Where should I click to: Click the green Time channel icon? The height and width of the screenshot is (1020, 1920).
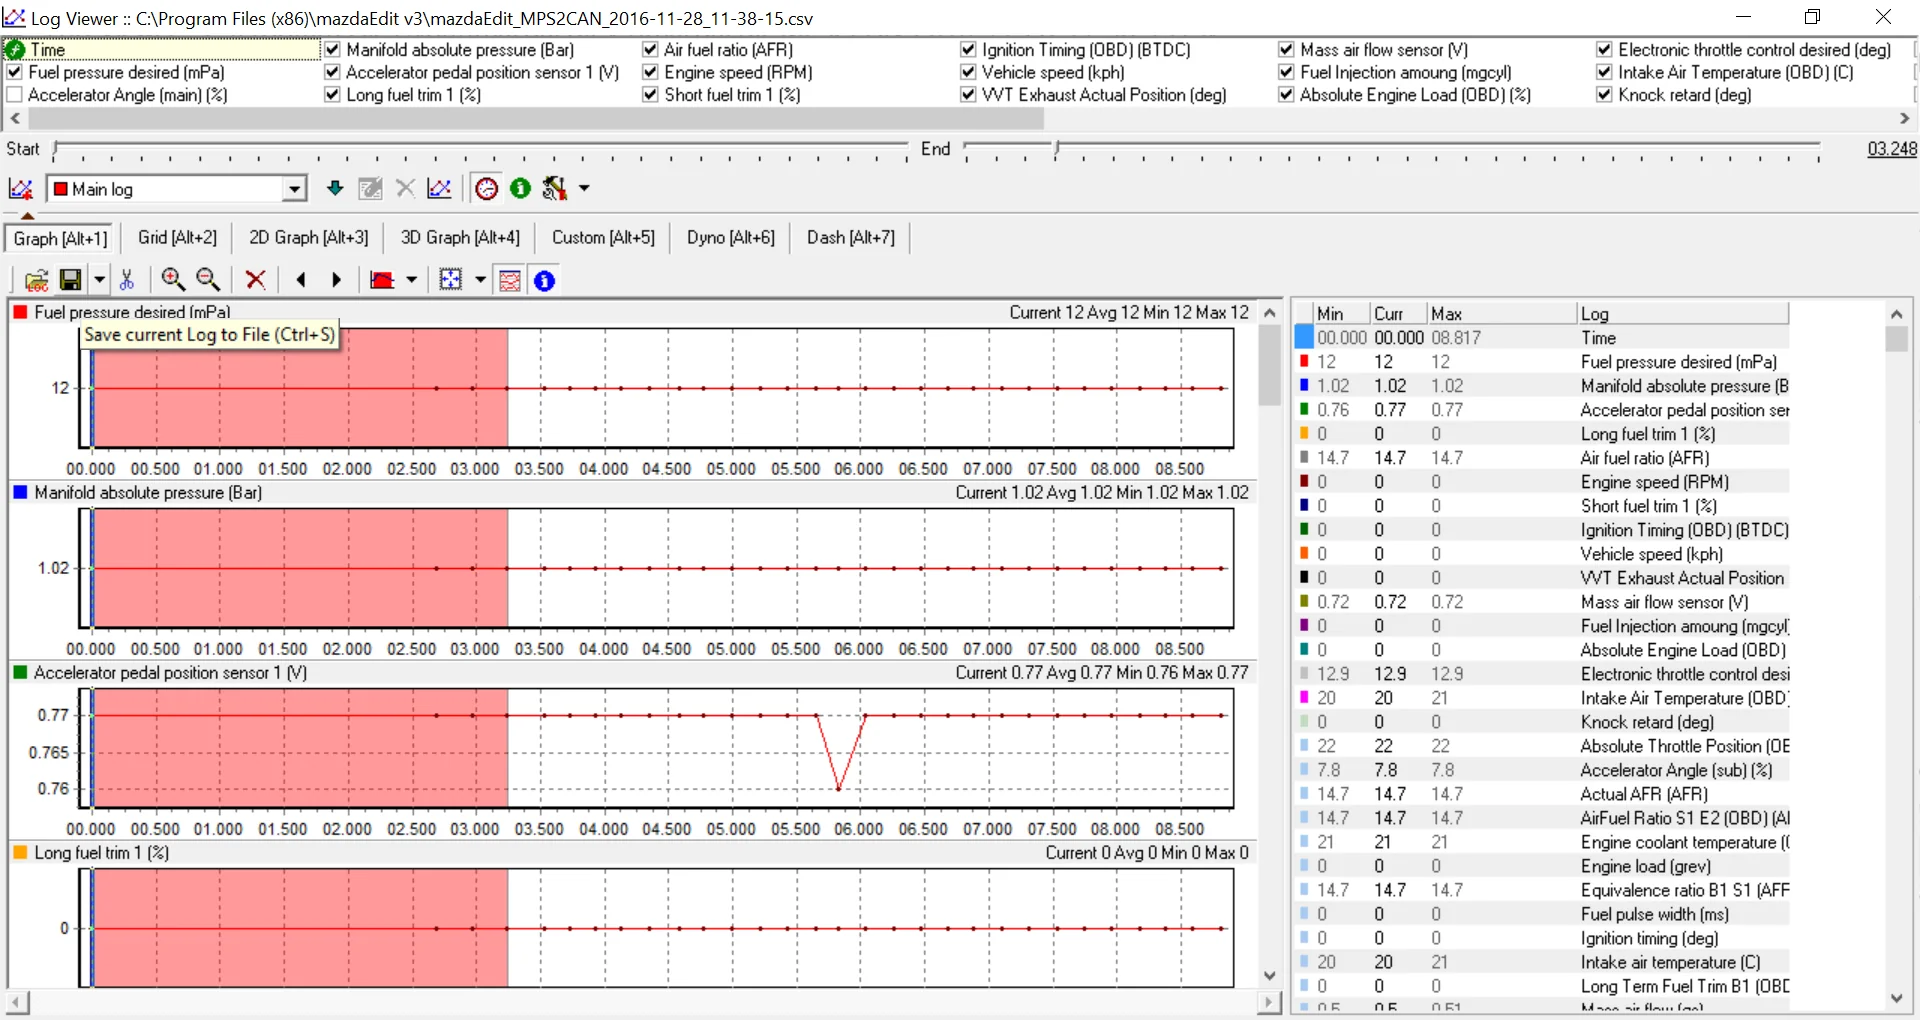click(15, 49)
